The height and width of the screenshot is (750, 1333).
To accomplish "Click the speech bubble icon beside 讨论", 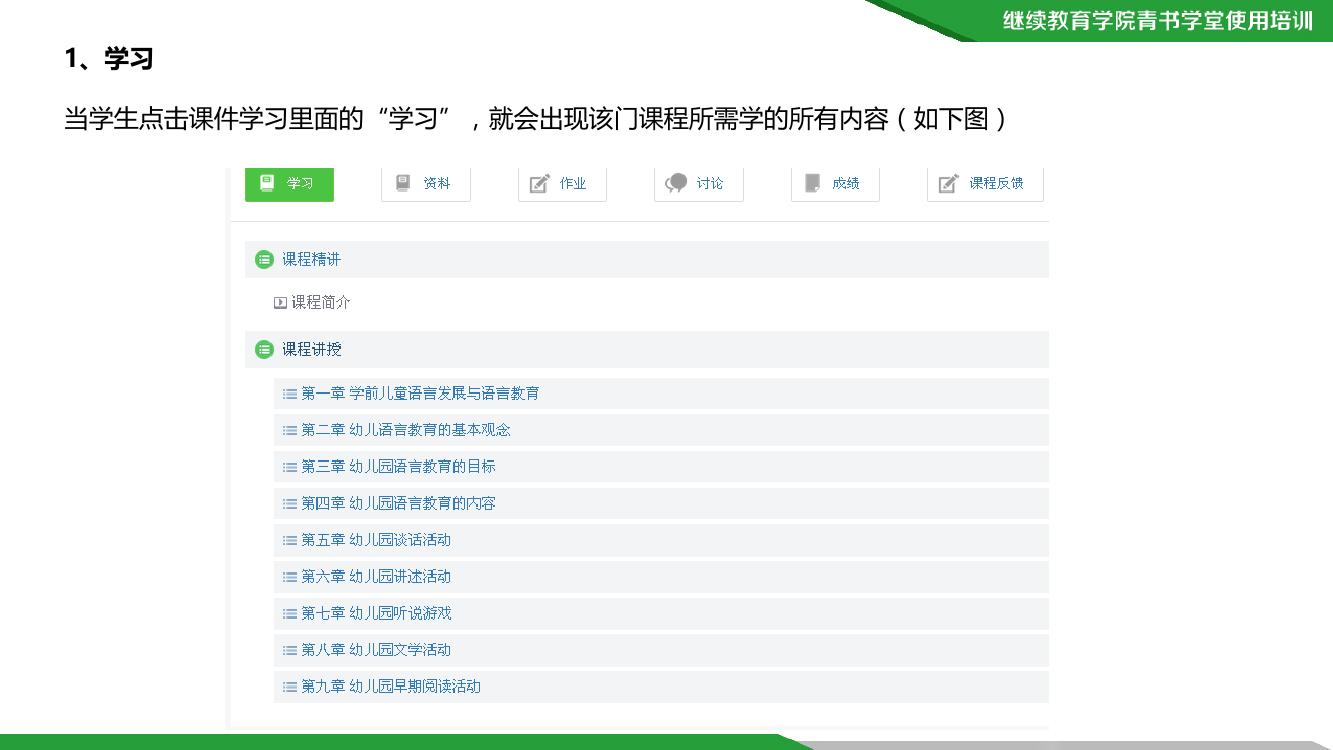I will pyautogui.click(x=677, y=183).
